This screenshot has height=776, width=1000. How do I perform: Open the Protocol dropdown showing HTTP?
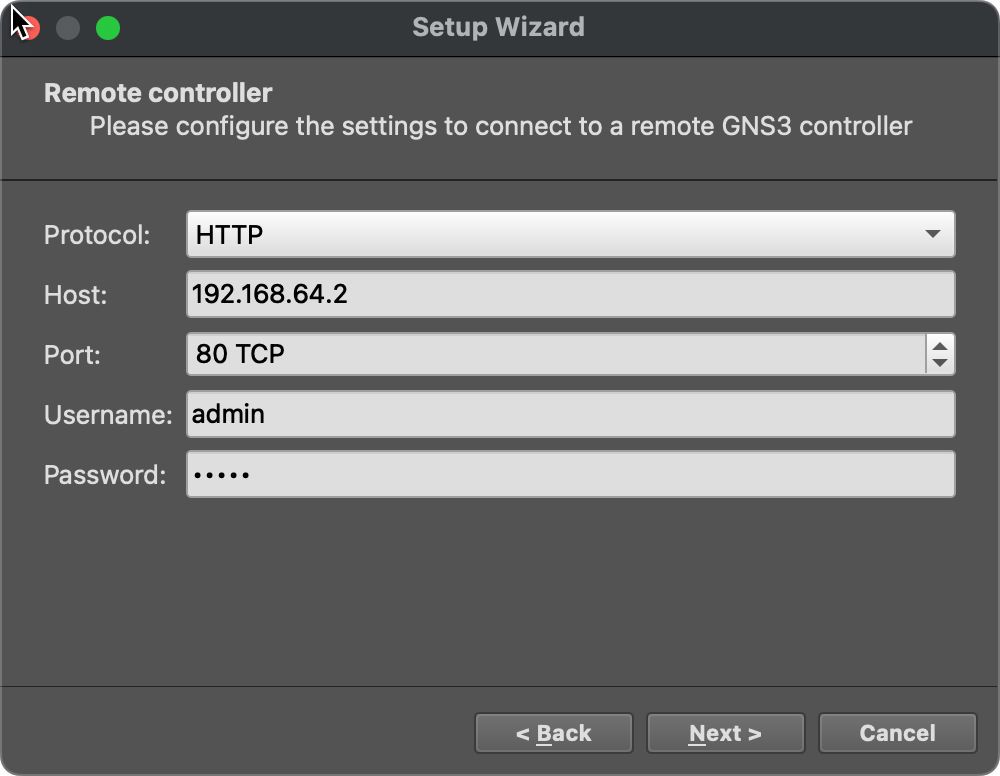pyautogui.click(x=570, y=235)
